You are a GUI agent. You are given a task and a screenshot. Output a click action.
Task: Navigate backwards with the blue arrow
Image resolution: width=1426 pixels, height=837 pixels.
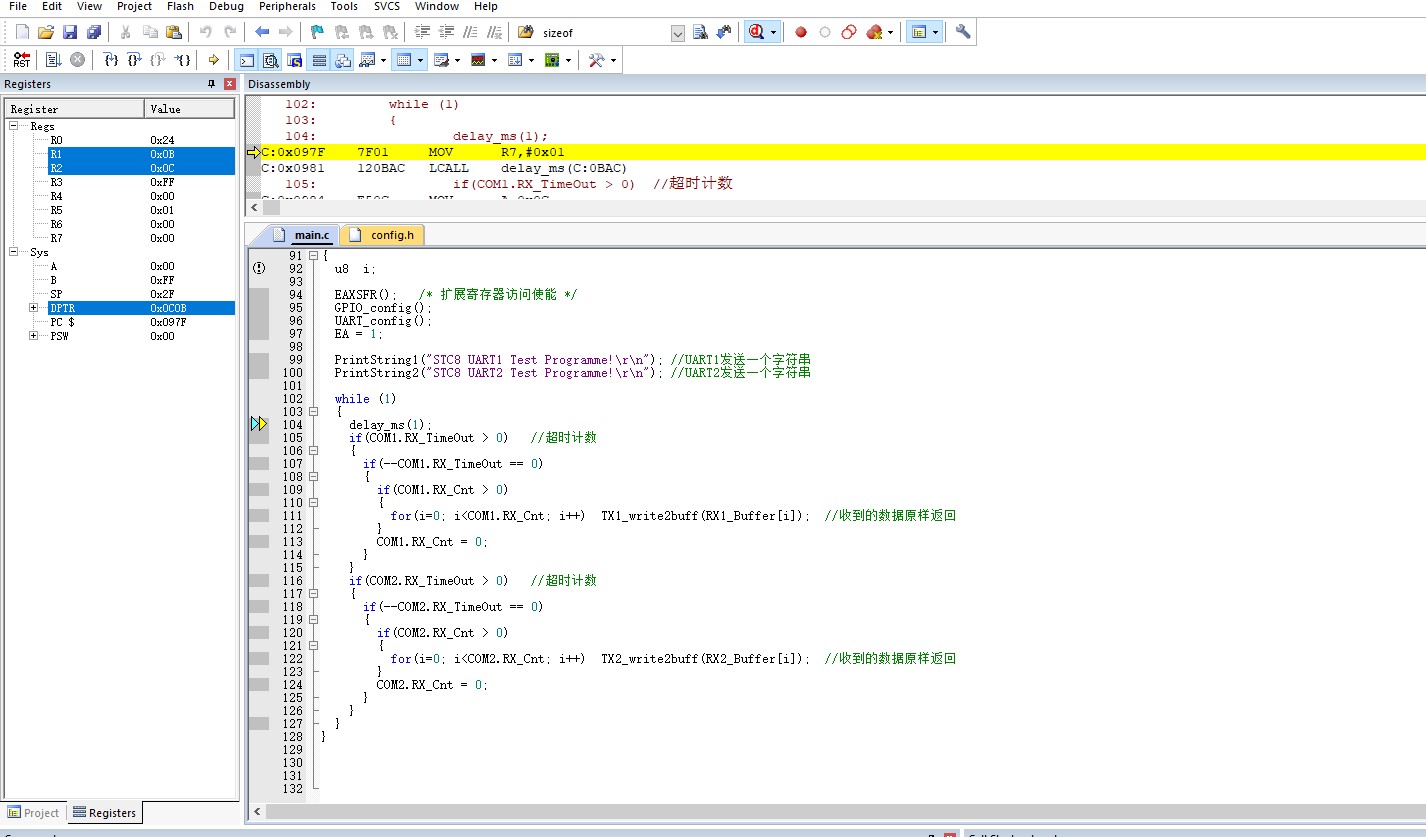click(262, 32)
